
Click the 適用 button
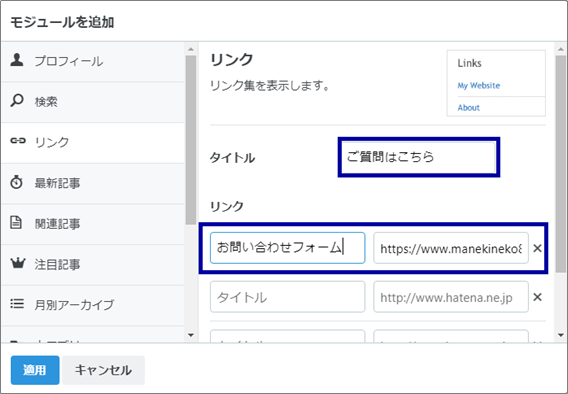[x=35, y=370]
